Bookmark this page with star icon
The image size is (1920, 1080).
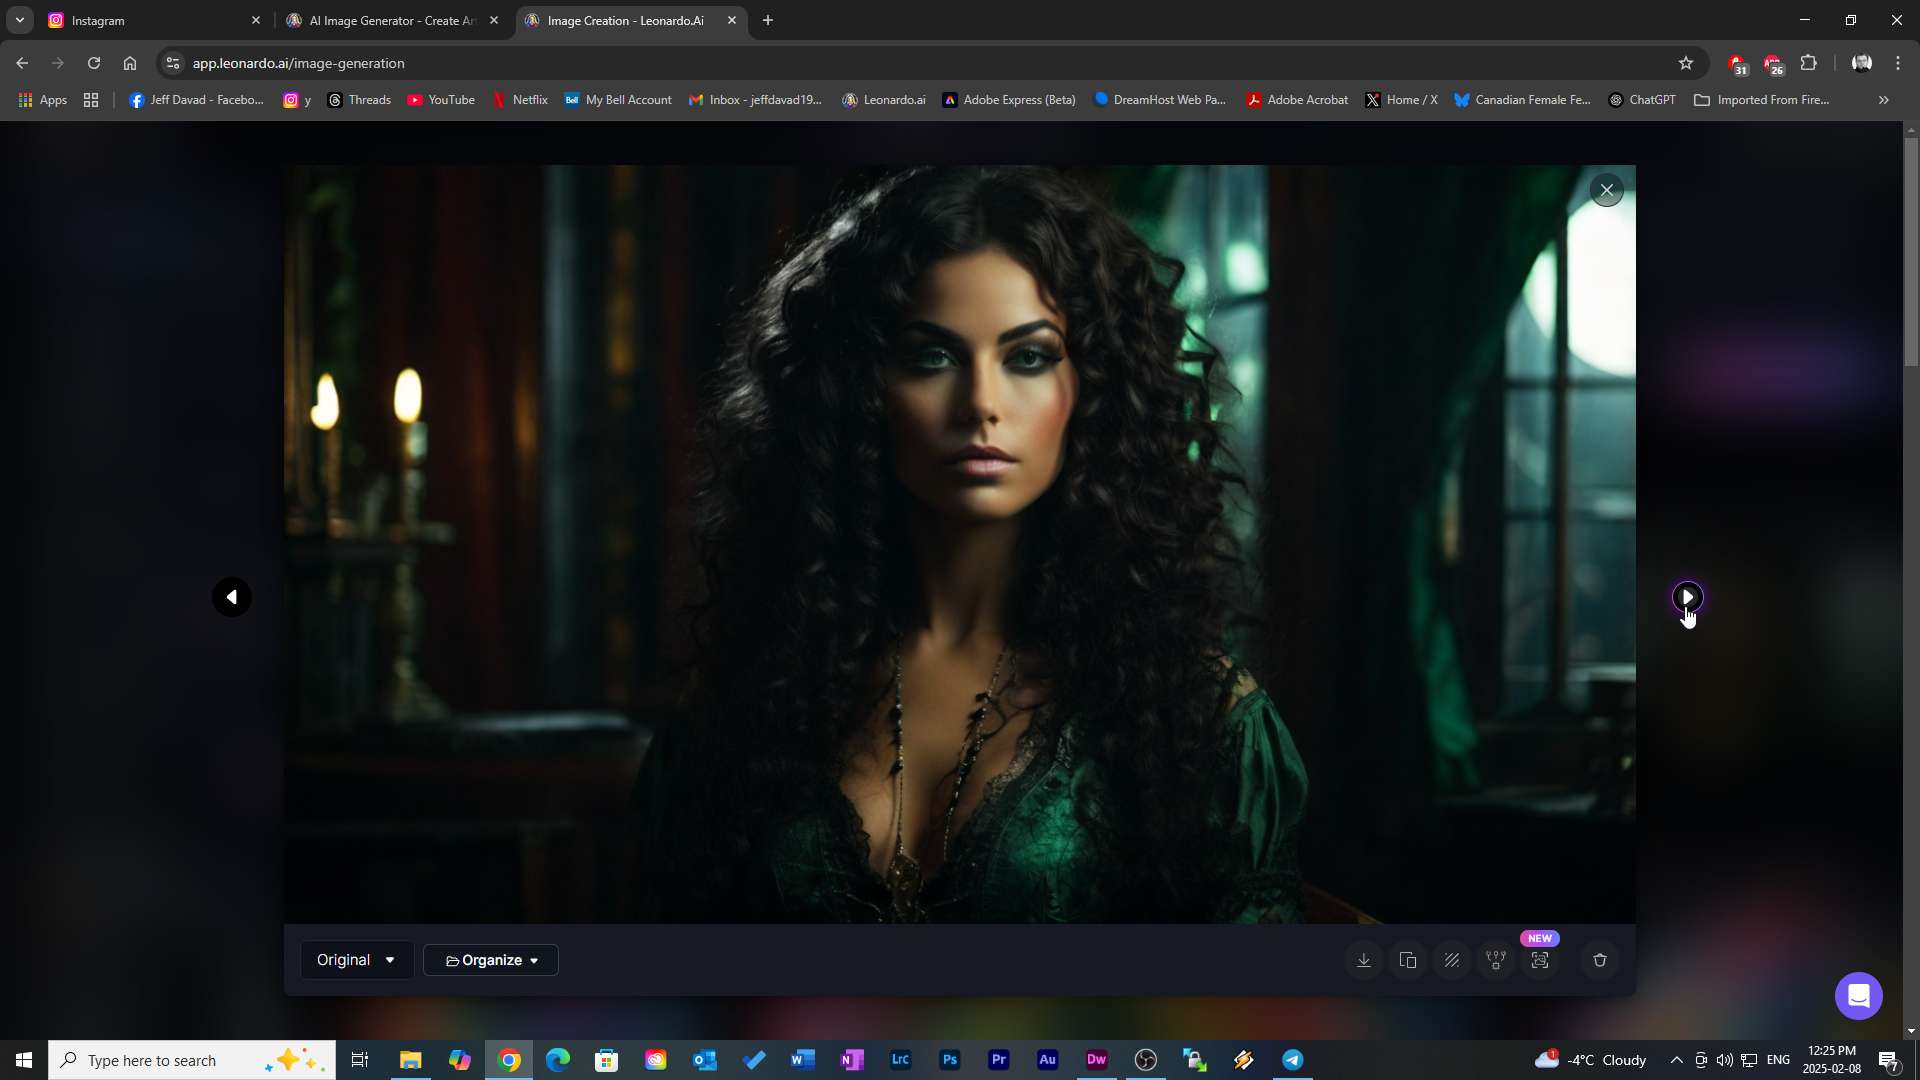click(x=1686, y=63)
